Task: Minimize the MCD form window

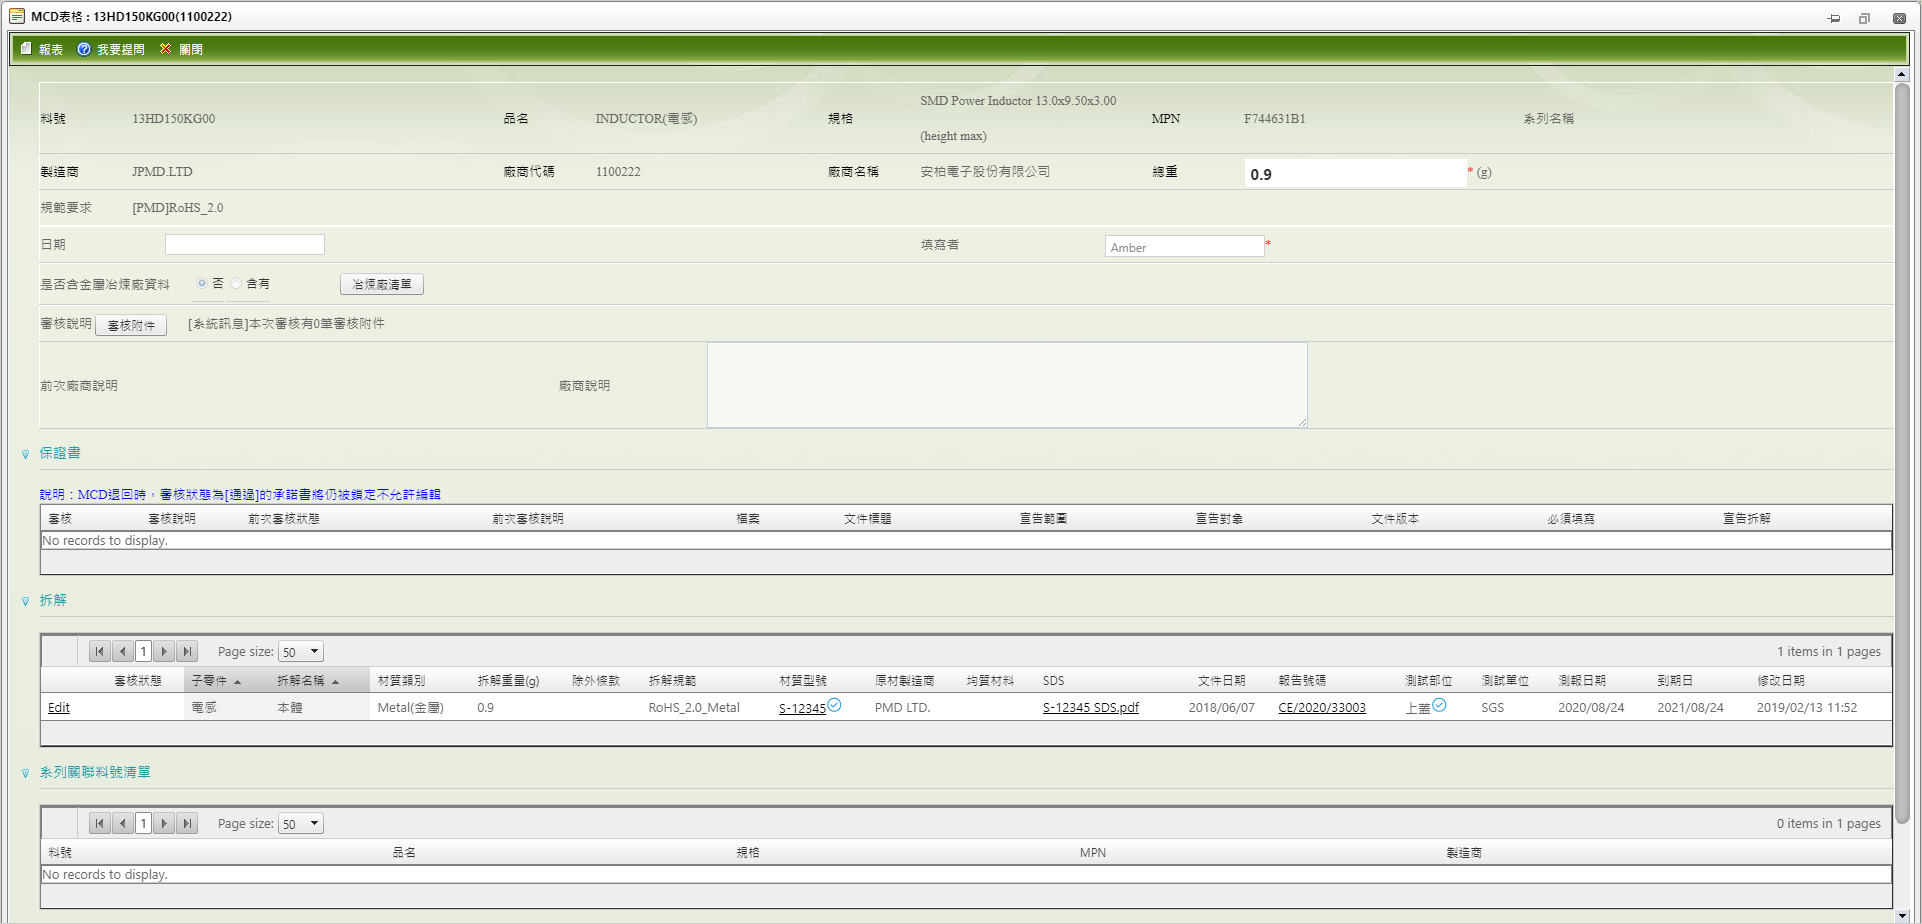Action: pyautogui.click(x=1834, y=18)
